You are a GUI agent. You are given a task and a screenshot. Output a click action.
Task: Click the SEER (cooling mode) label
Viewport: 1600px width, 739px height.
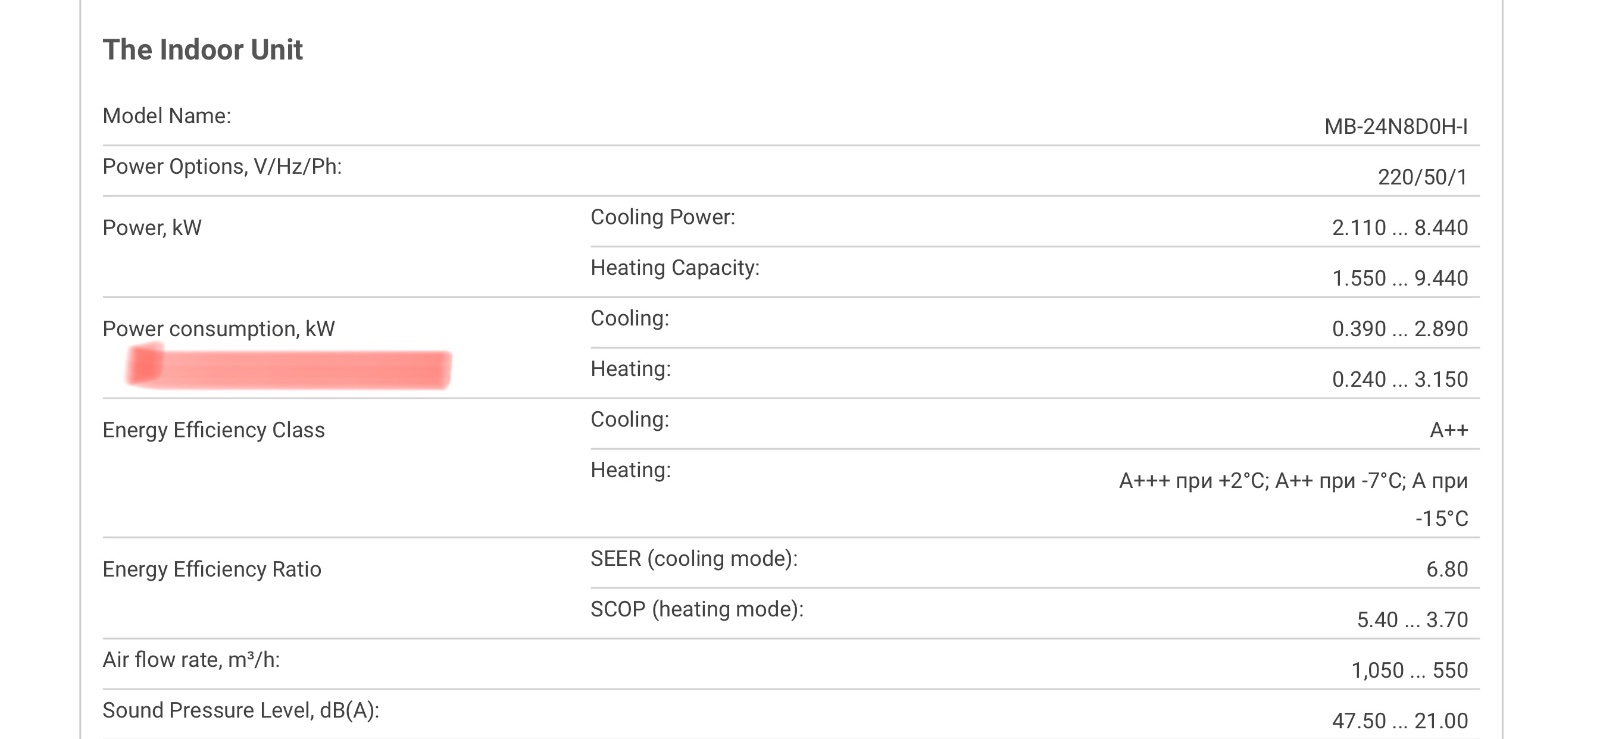(x=694, y=559)
